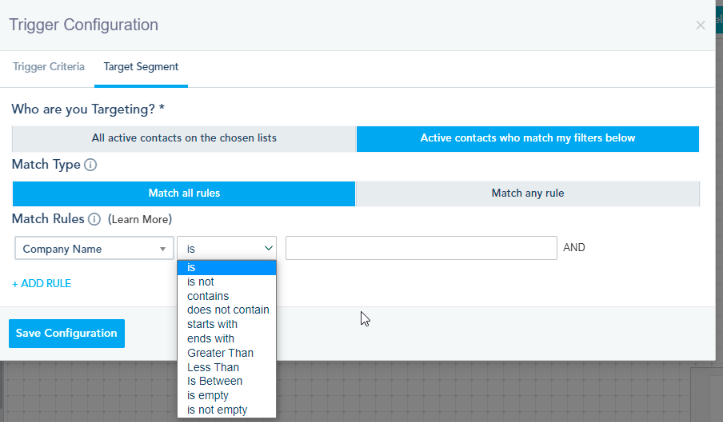Click the Match Rules info icon
Viewport: 723px width, 422px height.
point(94,219)
